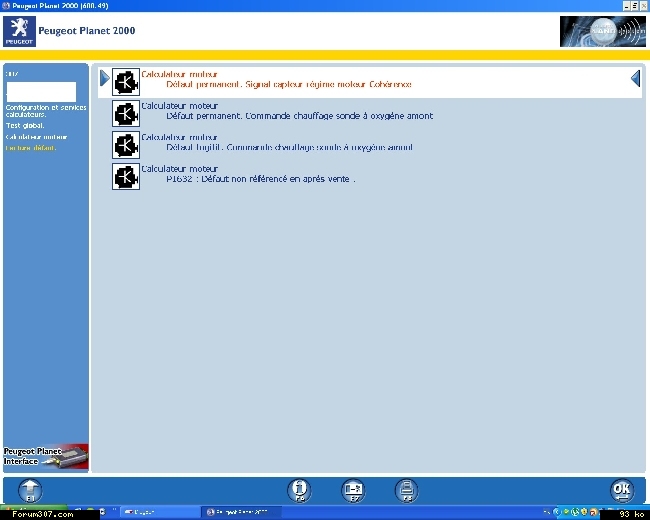Click the blue right-pointing arrow beside the first fault
Screen dimensions: 650x520
coord(105,78)
